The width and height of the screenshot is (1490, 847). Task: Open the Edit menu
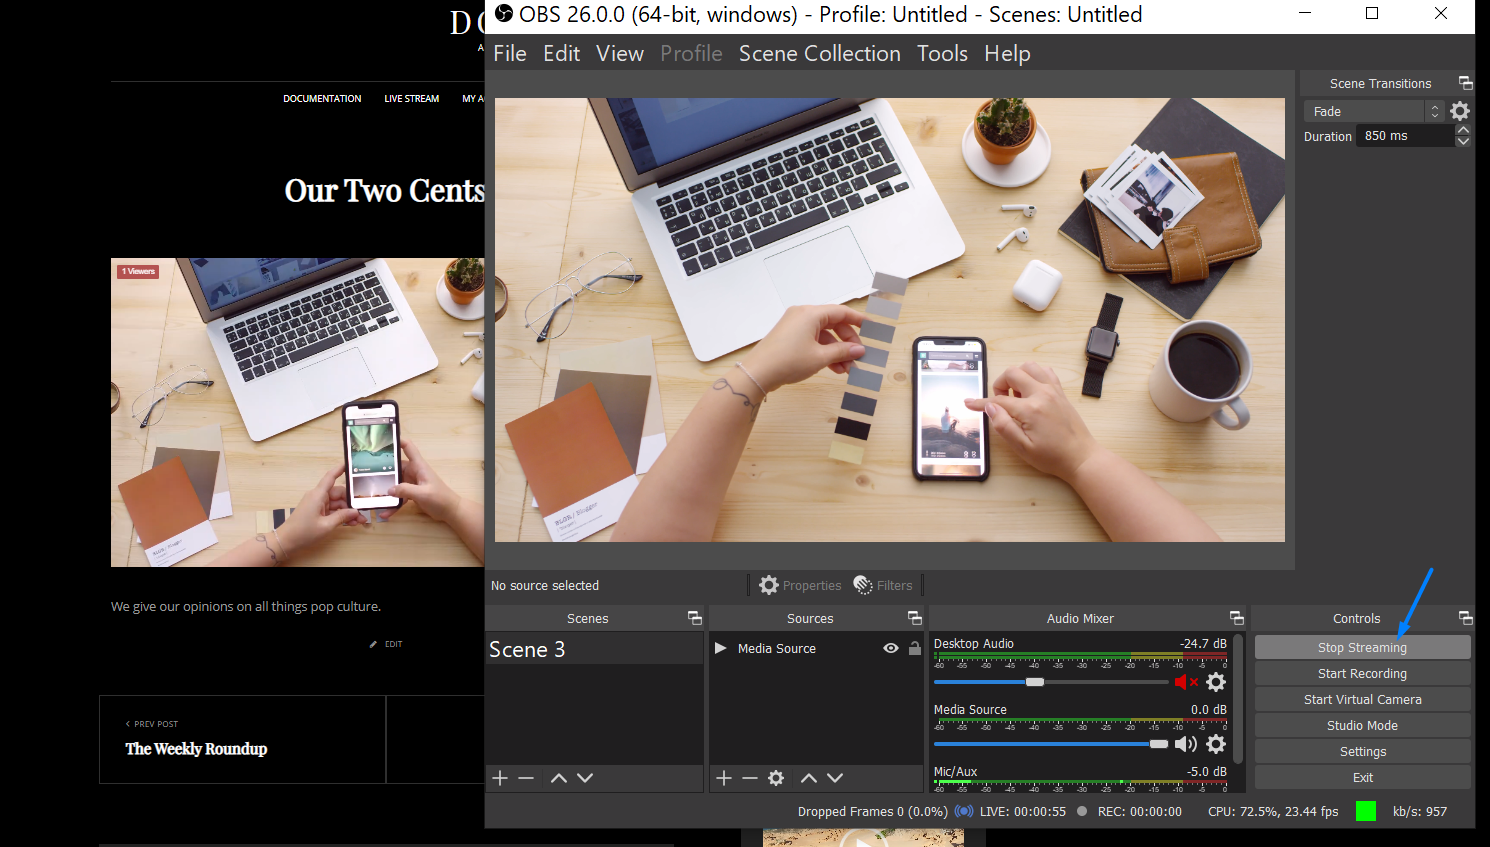click(561, 53)
